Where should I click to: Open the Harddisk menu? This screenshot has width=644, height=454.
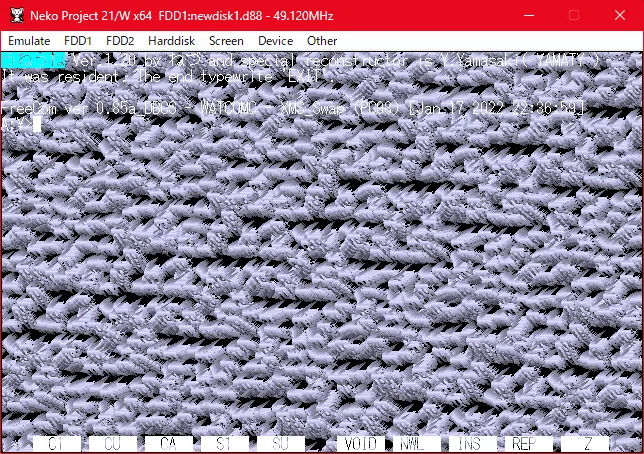point(171,41)
